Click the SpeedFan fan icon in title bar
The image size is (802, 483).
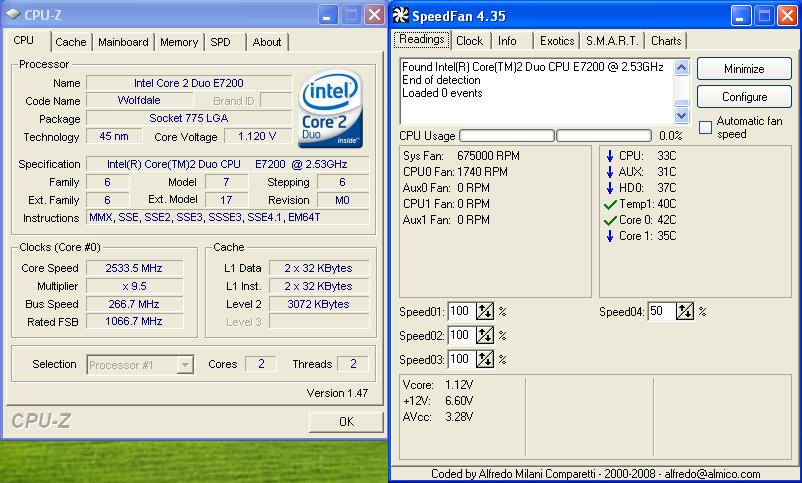(x=401, y=14)
